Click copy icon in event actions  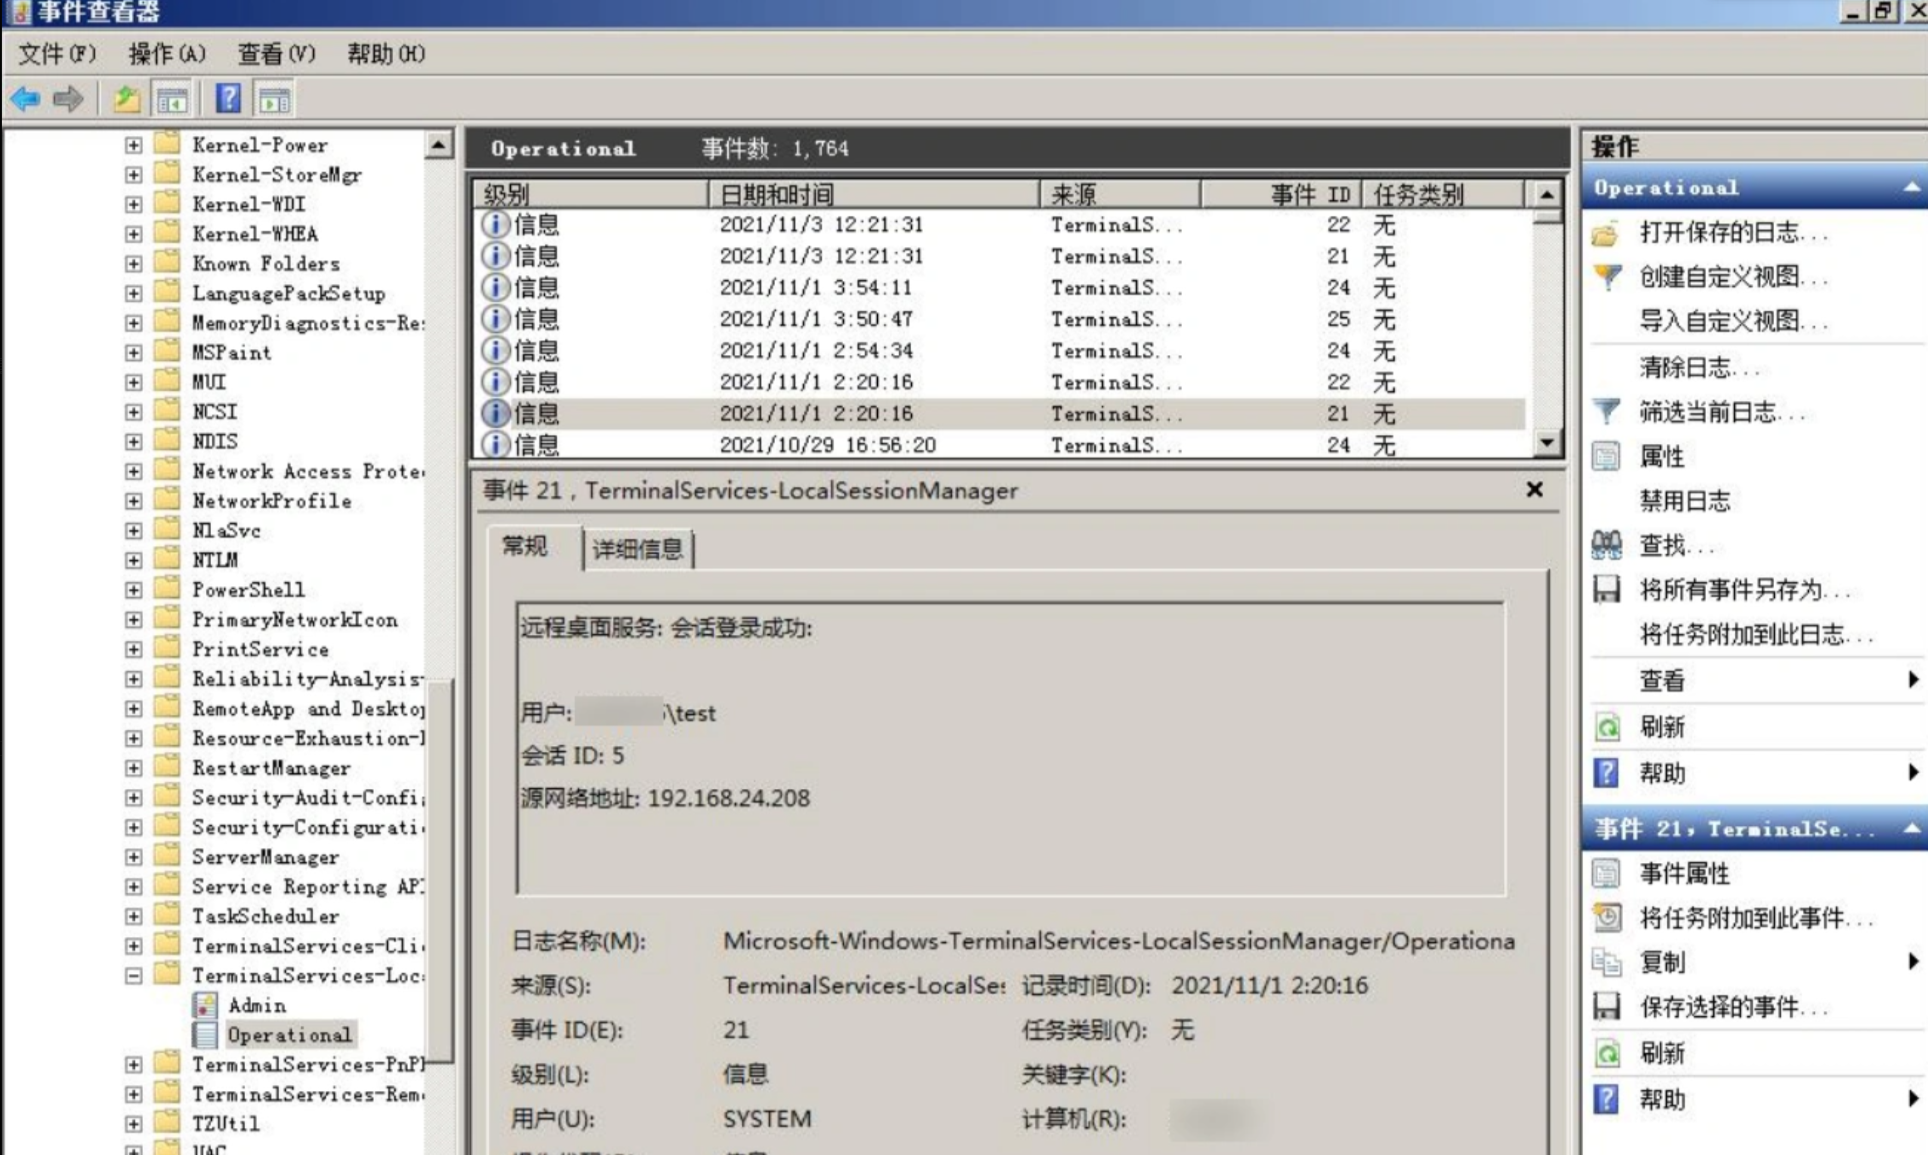point(1606,962)
